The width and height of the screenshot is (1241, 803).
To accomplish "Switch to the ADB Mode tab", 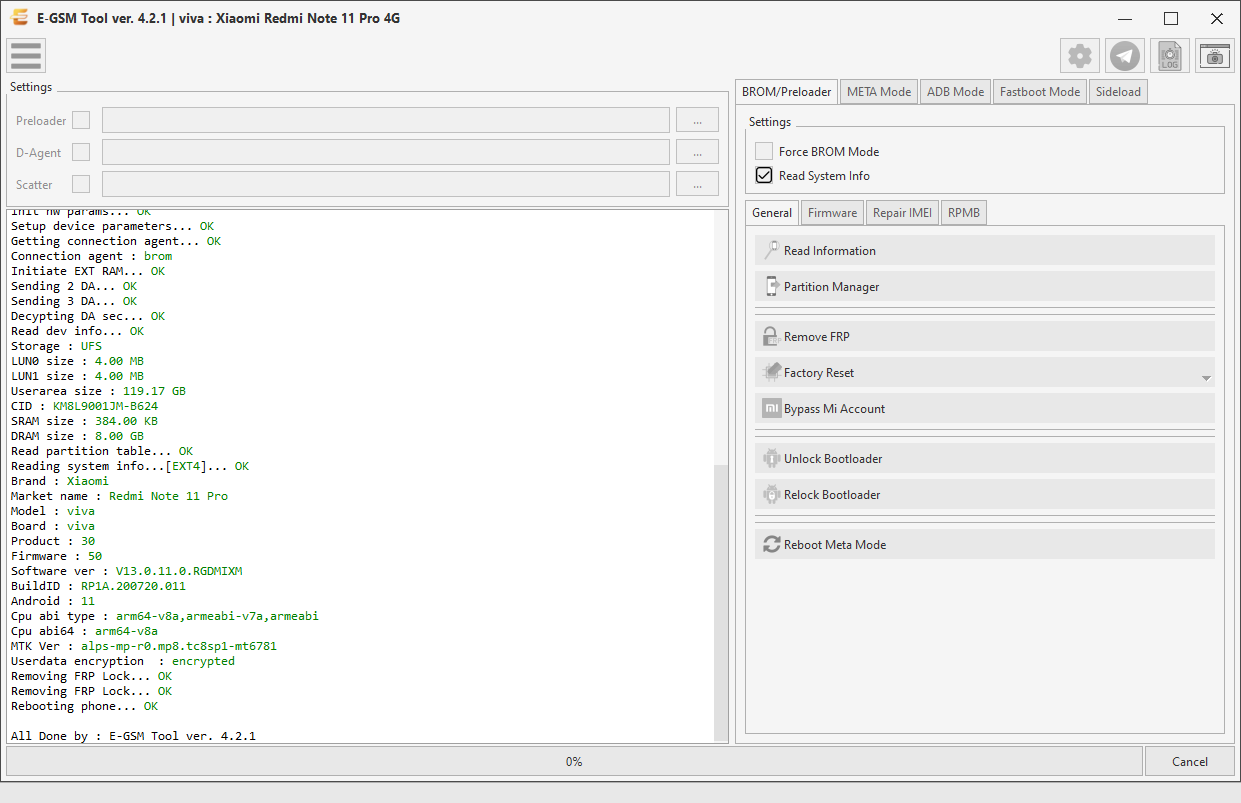I will 955,91.
